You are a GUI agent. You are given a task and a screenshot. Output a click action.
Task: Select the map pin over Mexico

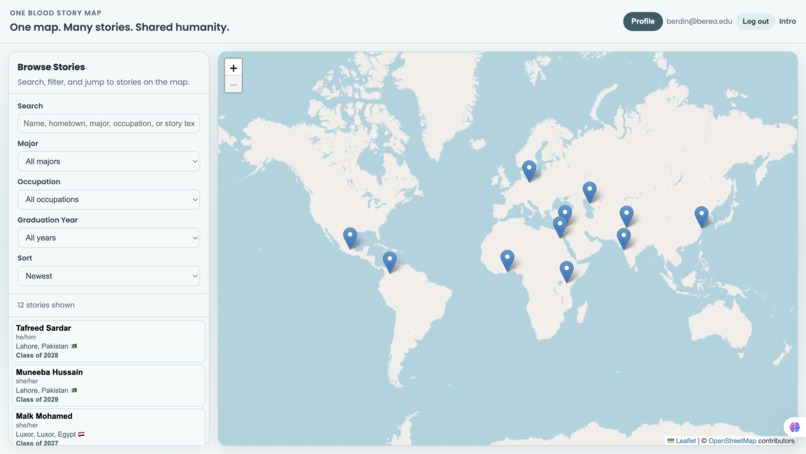tap(350, 238)
